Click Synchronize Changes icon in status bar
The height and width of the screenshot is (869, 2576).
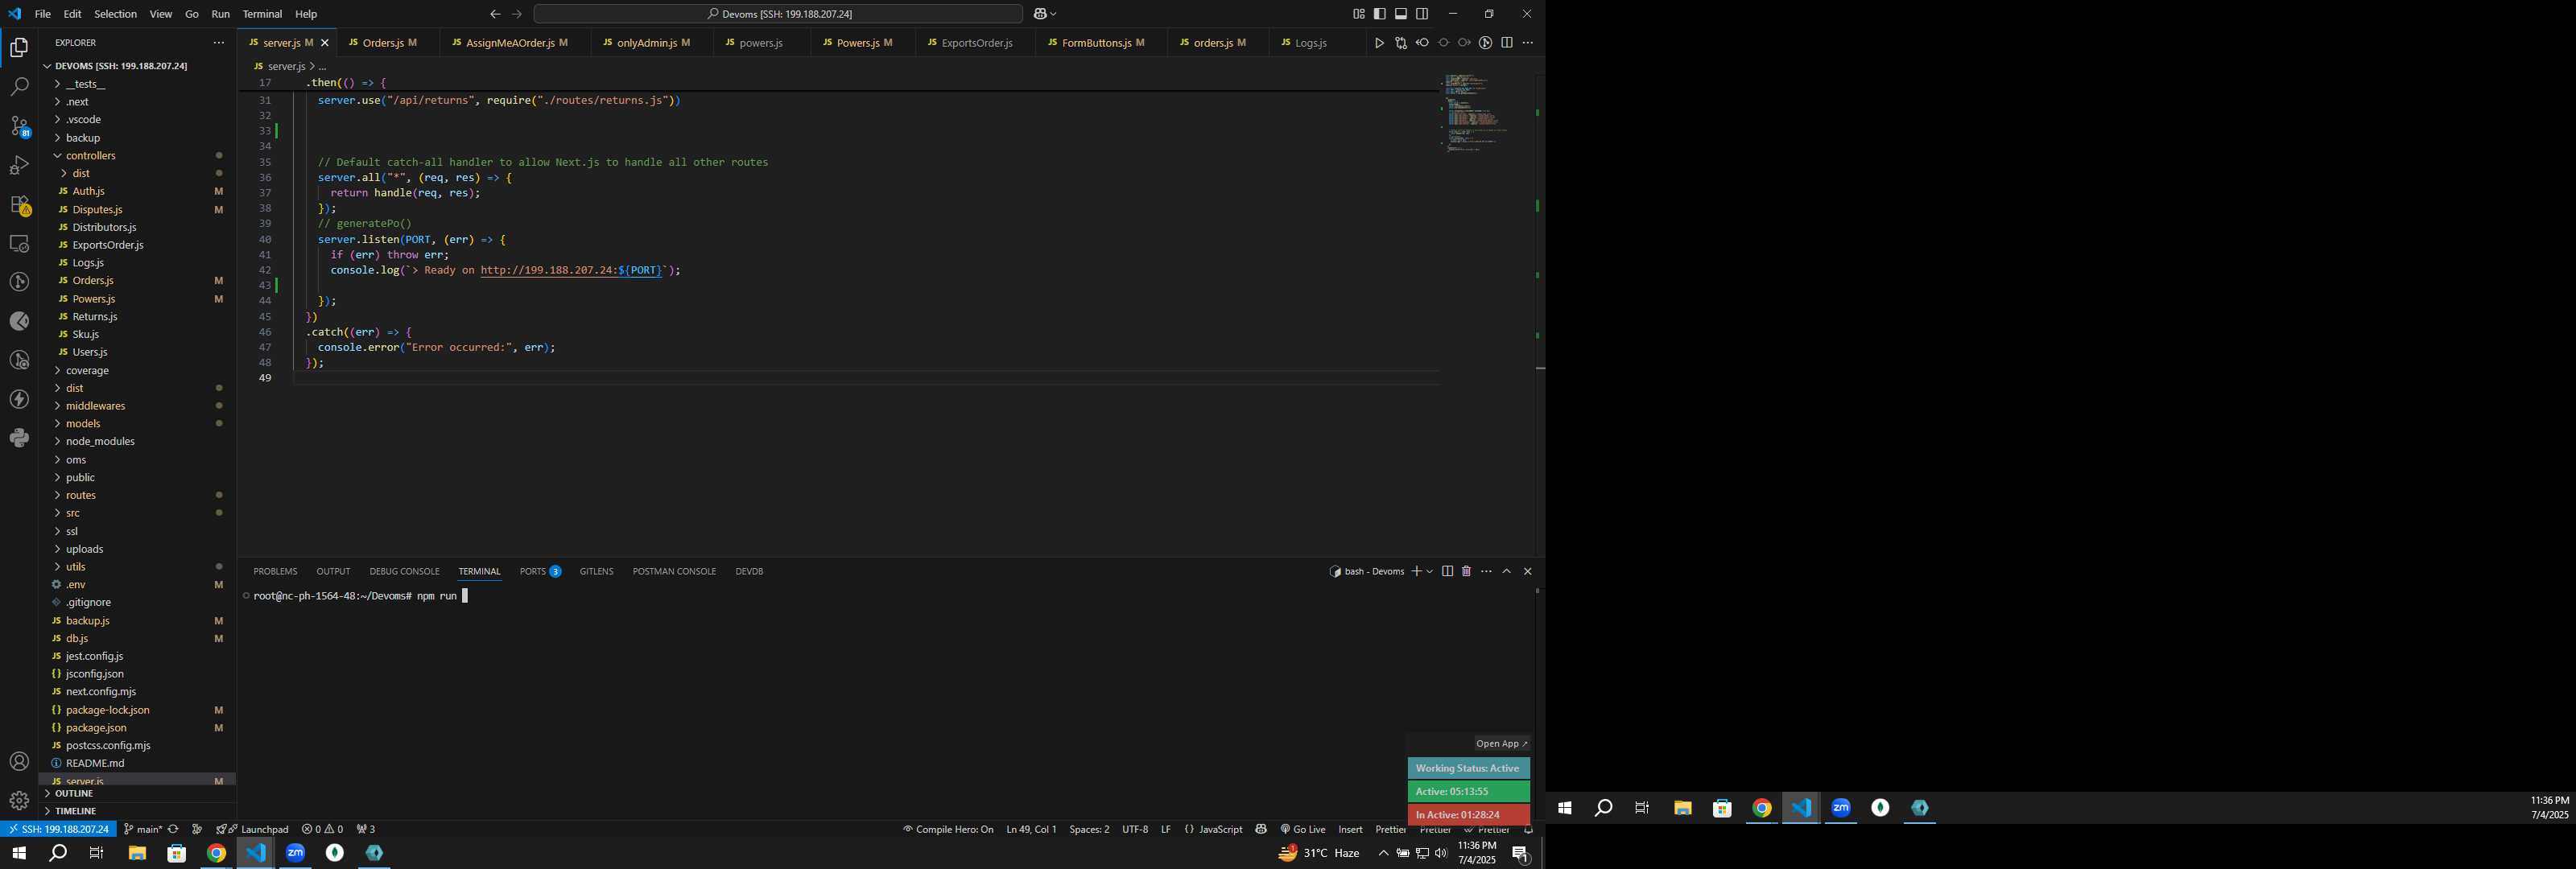173,829
